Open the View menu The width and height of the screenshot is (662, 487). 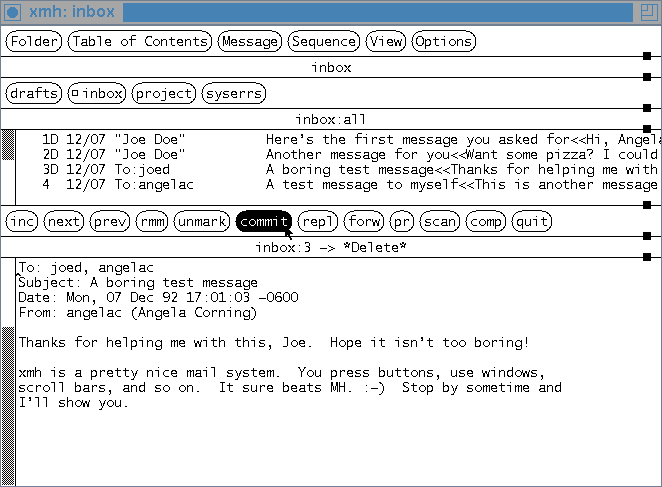tap(385, 41)
